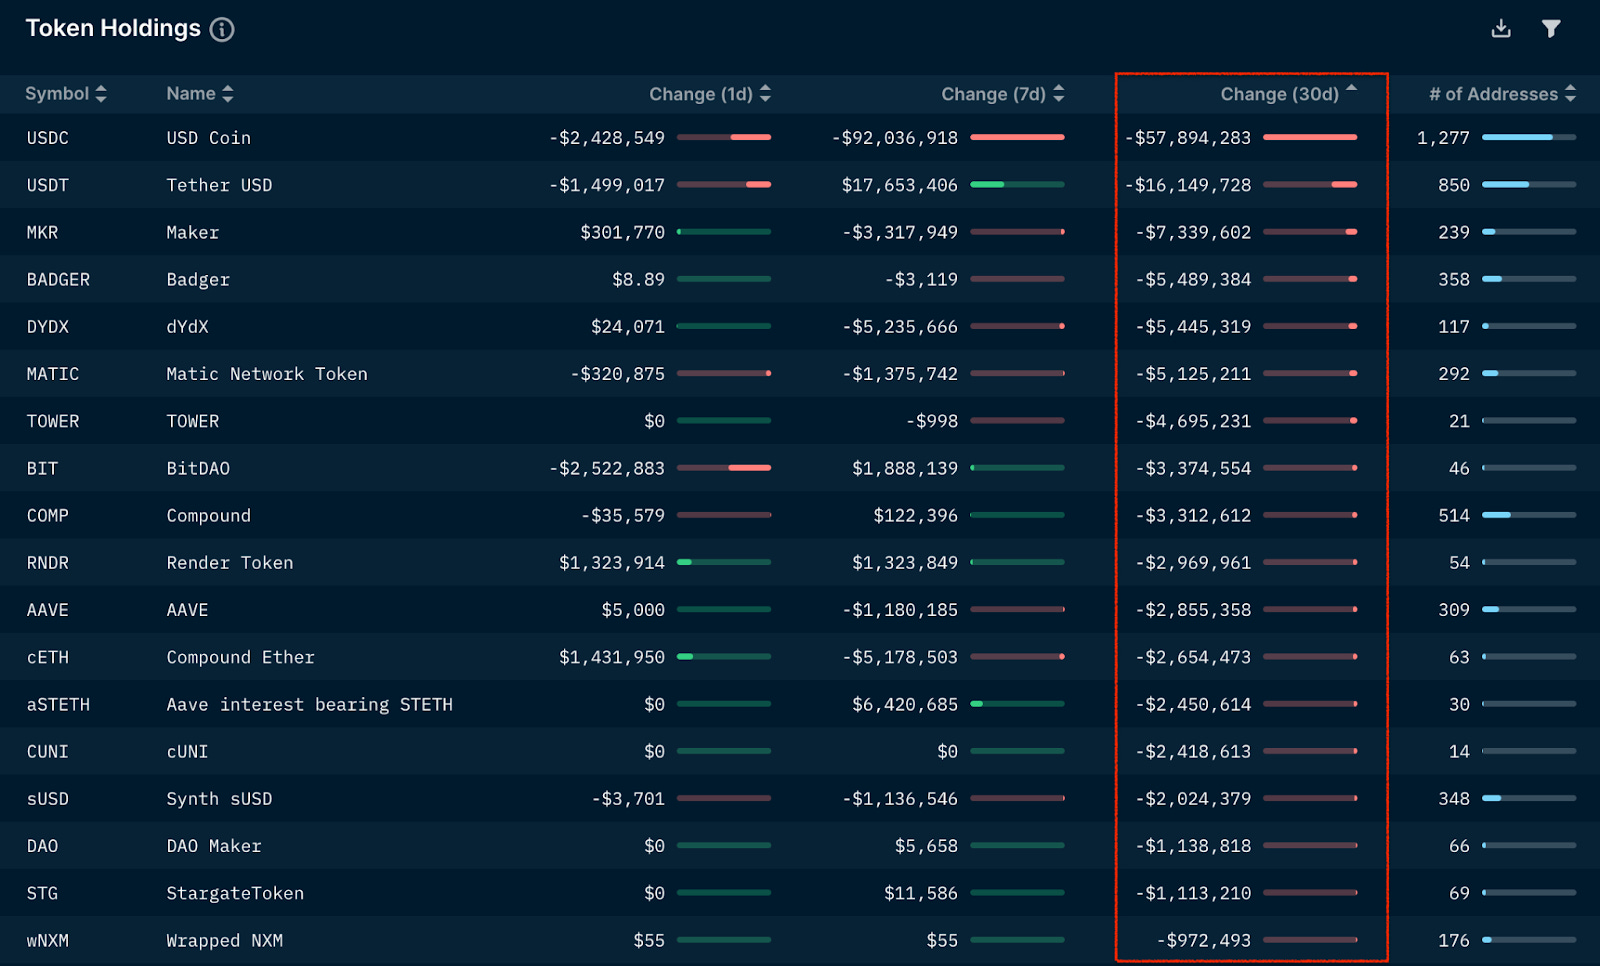Open the Wrapped NXM entry
Image resolution: width=1600 pixels, height=966 pixels.
[x=225, y=940]
